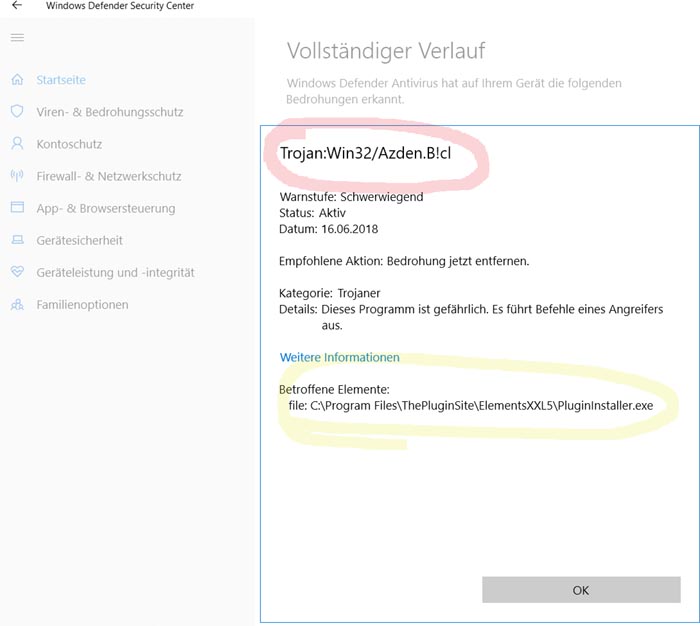Click the Kategorie: Trojaner line
The height and width of the screenshot is (626, 700).
click(x=330, y=293)
